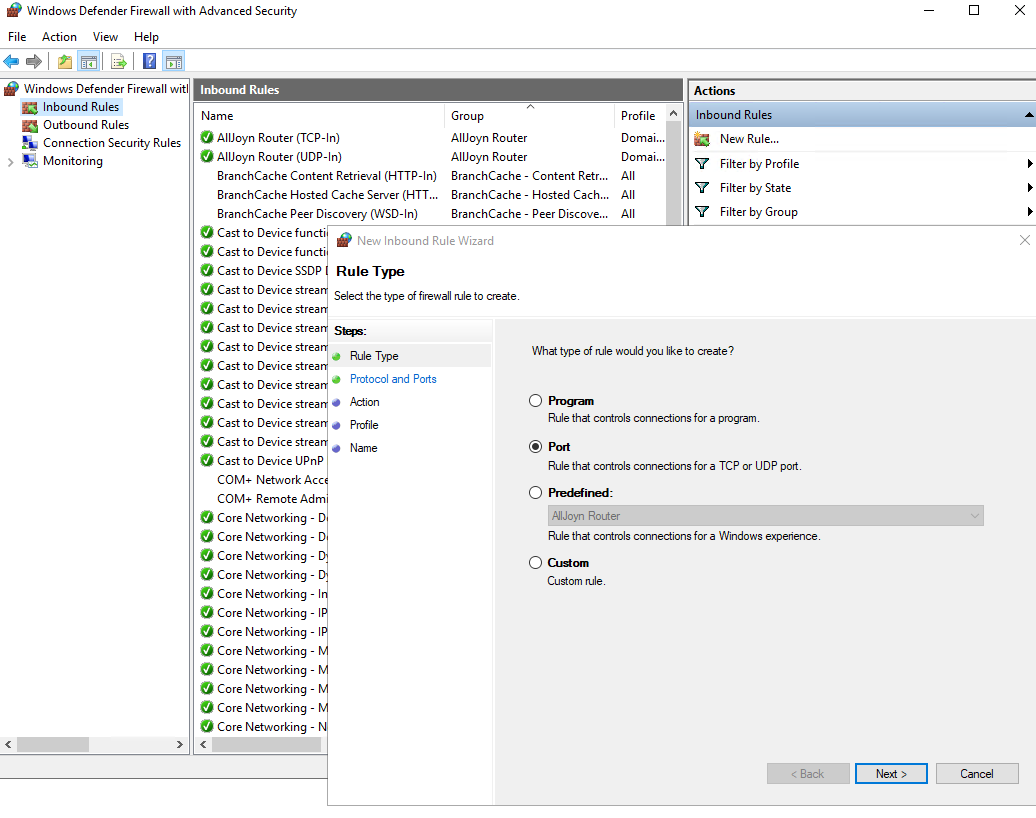Image resolution: width=1036 pixels, height=818 pixels.
Task: Open the Help menu
Action: click(146, 37)
